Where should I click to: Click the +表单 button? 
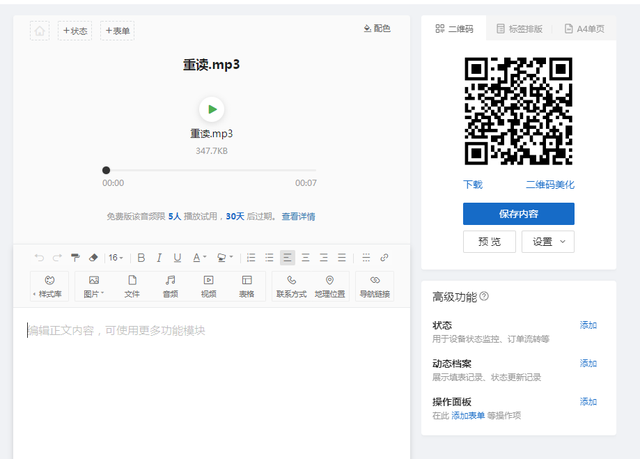[118, 31]
